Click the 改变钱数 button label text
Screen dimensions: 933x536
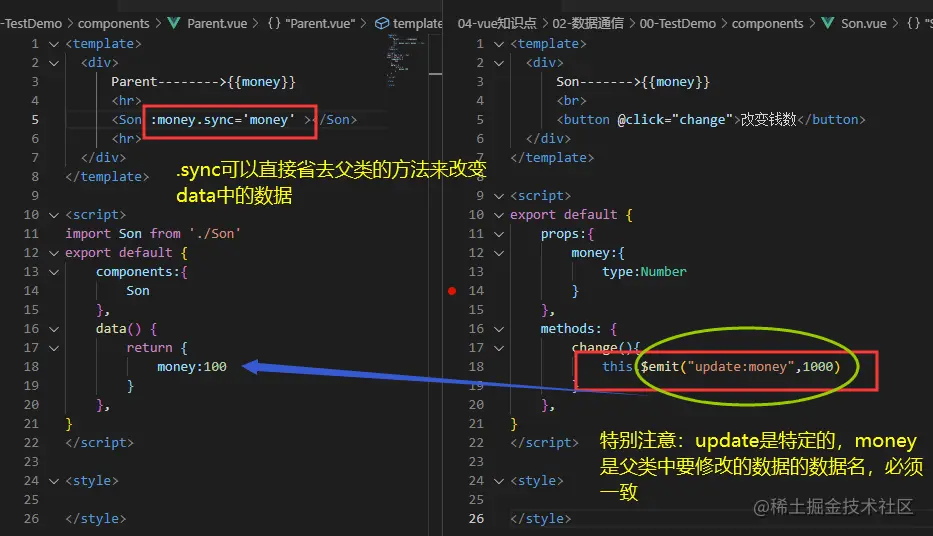click(x=768, y=120)
